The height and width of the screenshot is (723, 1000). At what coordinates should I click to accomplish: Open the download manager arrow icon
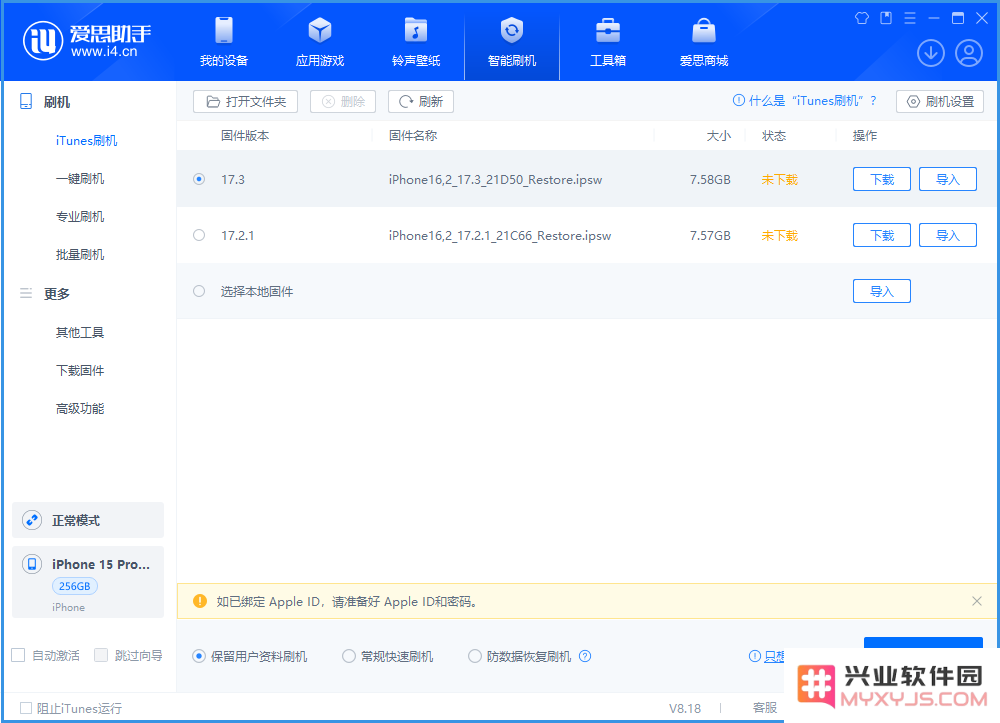(930, 53)
